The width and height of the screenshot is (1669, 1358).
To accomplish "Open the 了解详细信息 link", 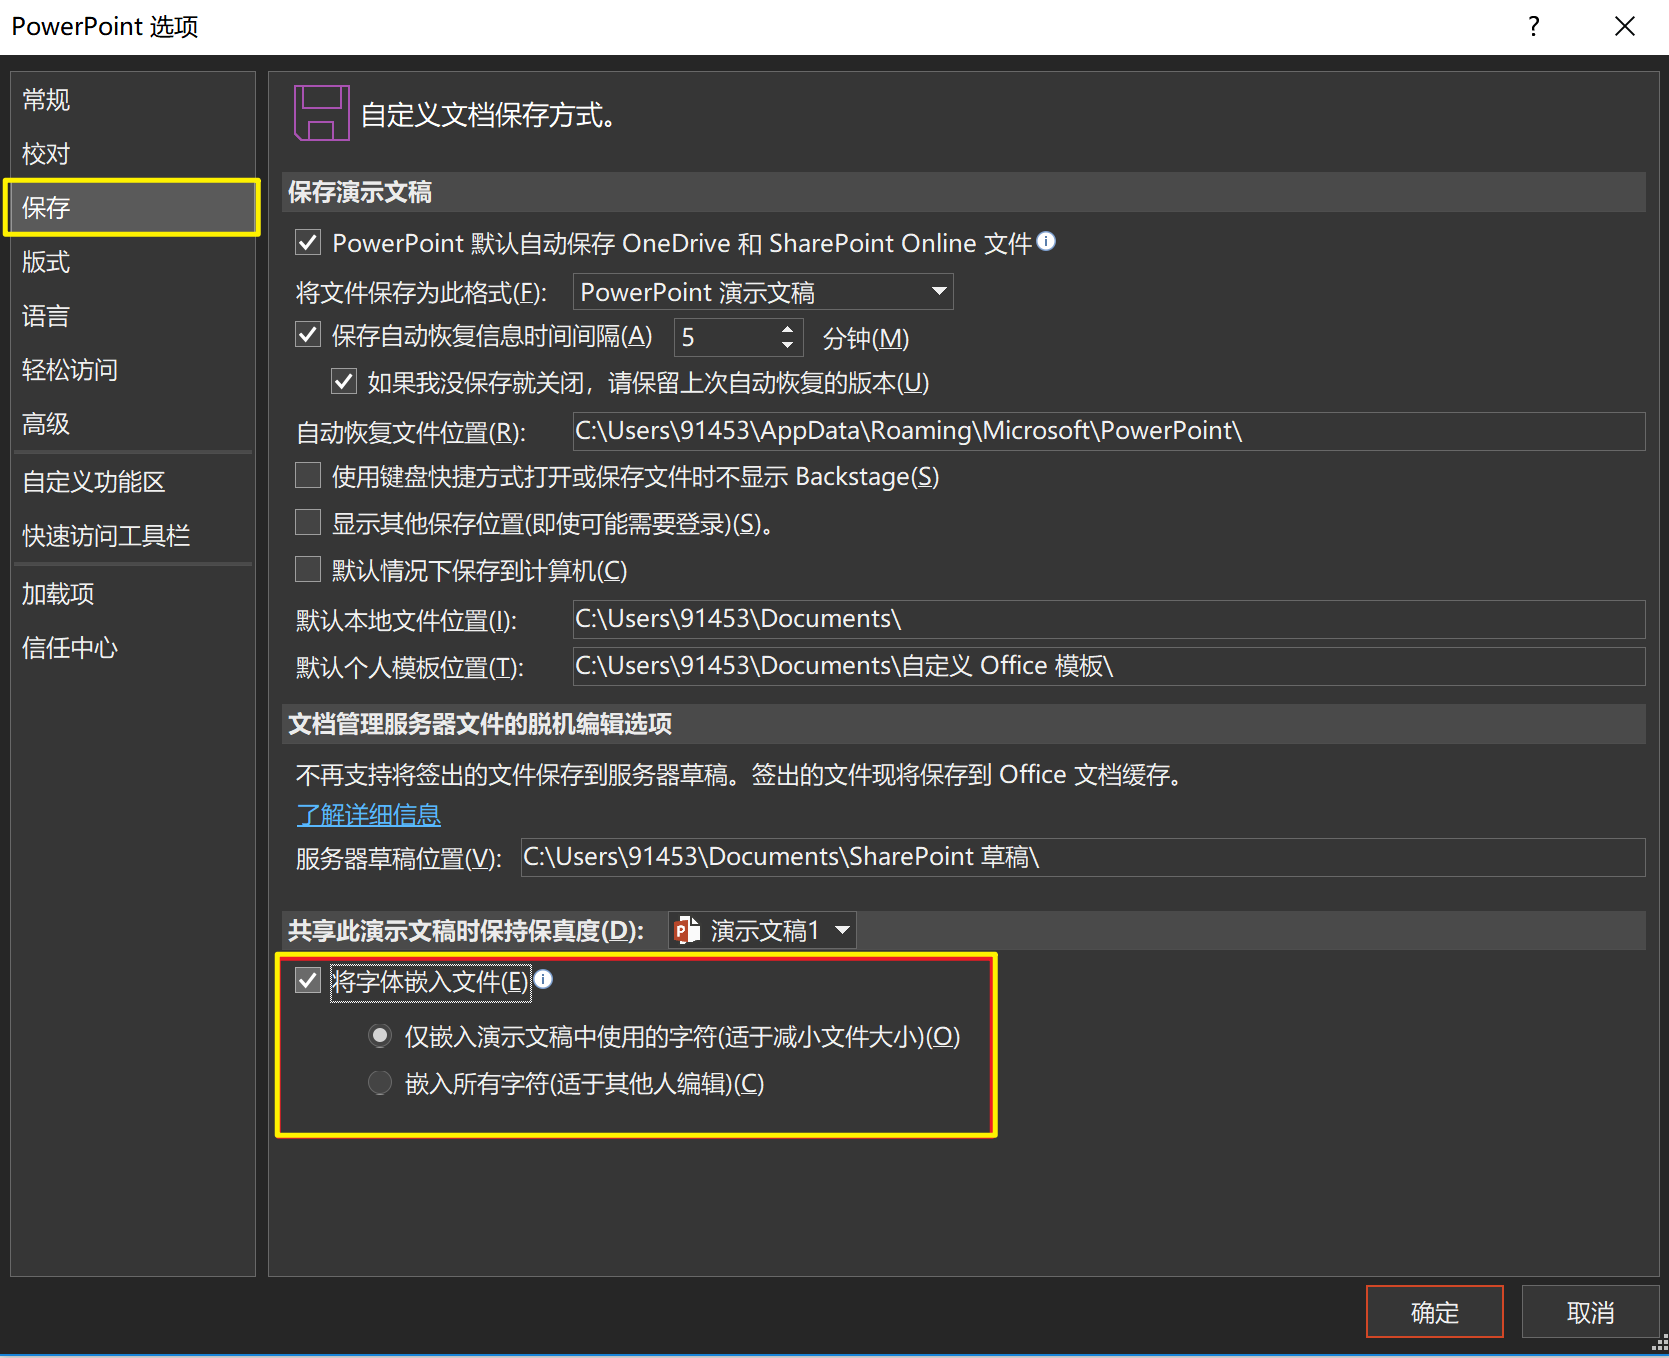I will 369,815.
